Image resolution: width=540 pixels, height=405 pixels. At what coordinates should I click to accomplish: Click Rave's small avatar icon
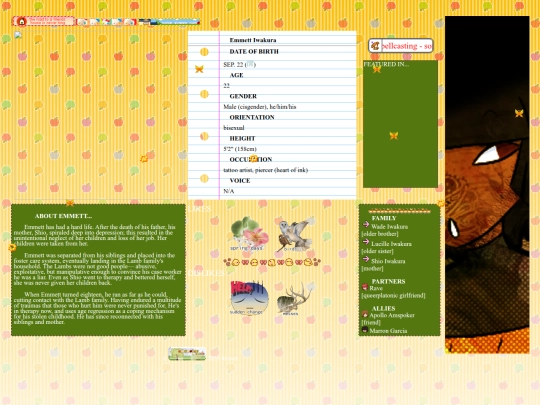point(365,287)
